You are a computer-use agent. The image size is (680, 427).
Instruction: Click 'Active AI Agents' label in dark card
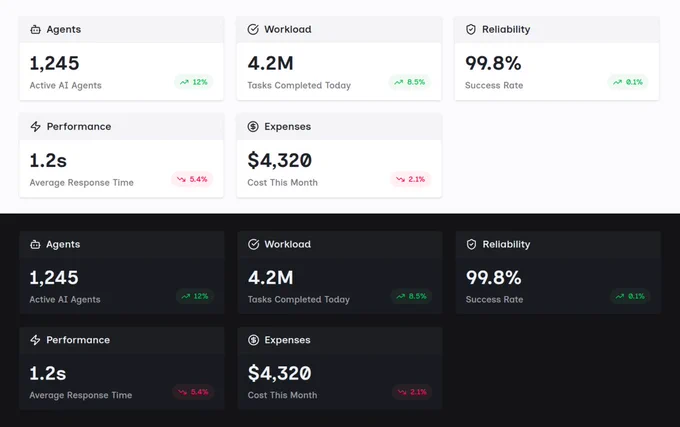[x=65, y=300]
